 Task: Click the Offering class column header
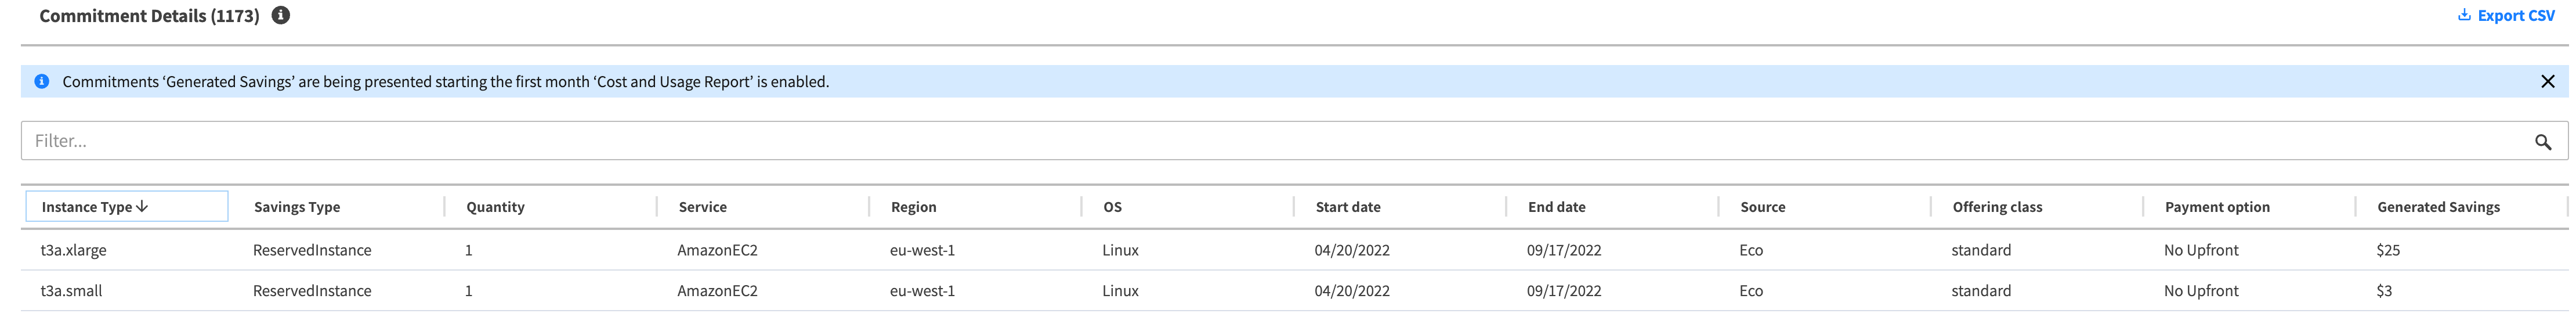[1997, 207]
